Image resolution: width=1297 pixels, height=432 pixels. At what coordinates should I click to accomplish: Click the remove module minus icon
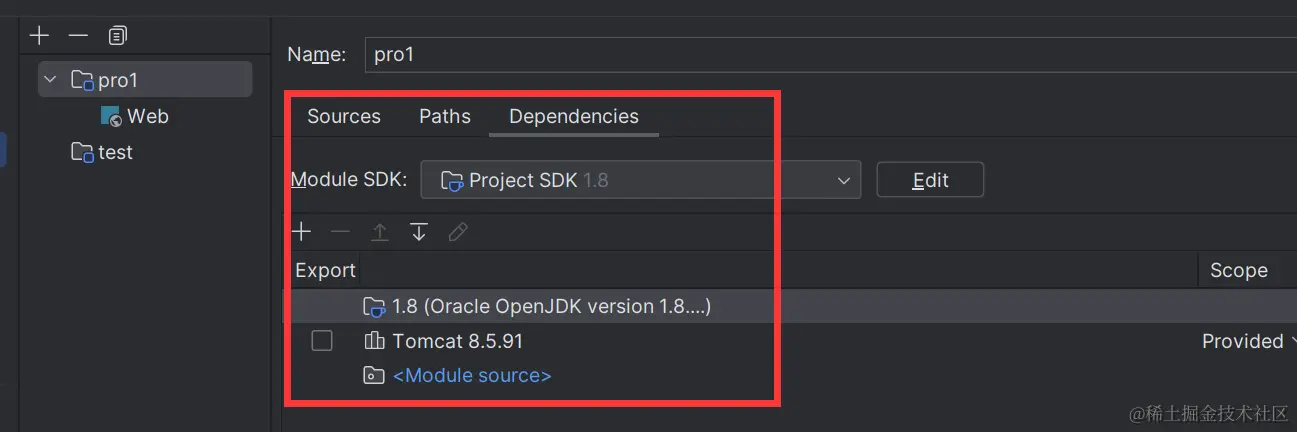coord(78,36)
